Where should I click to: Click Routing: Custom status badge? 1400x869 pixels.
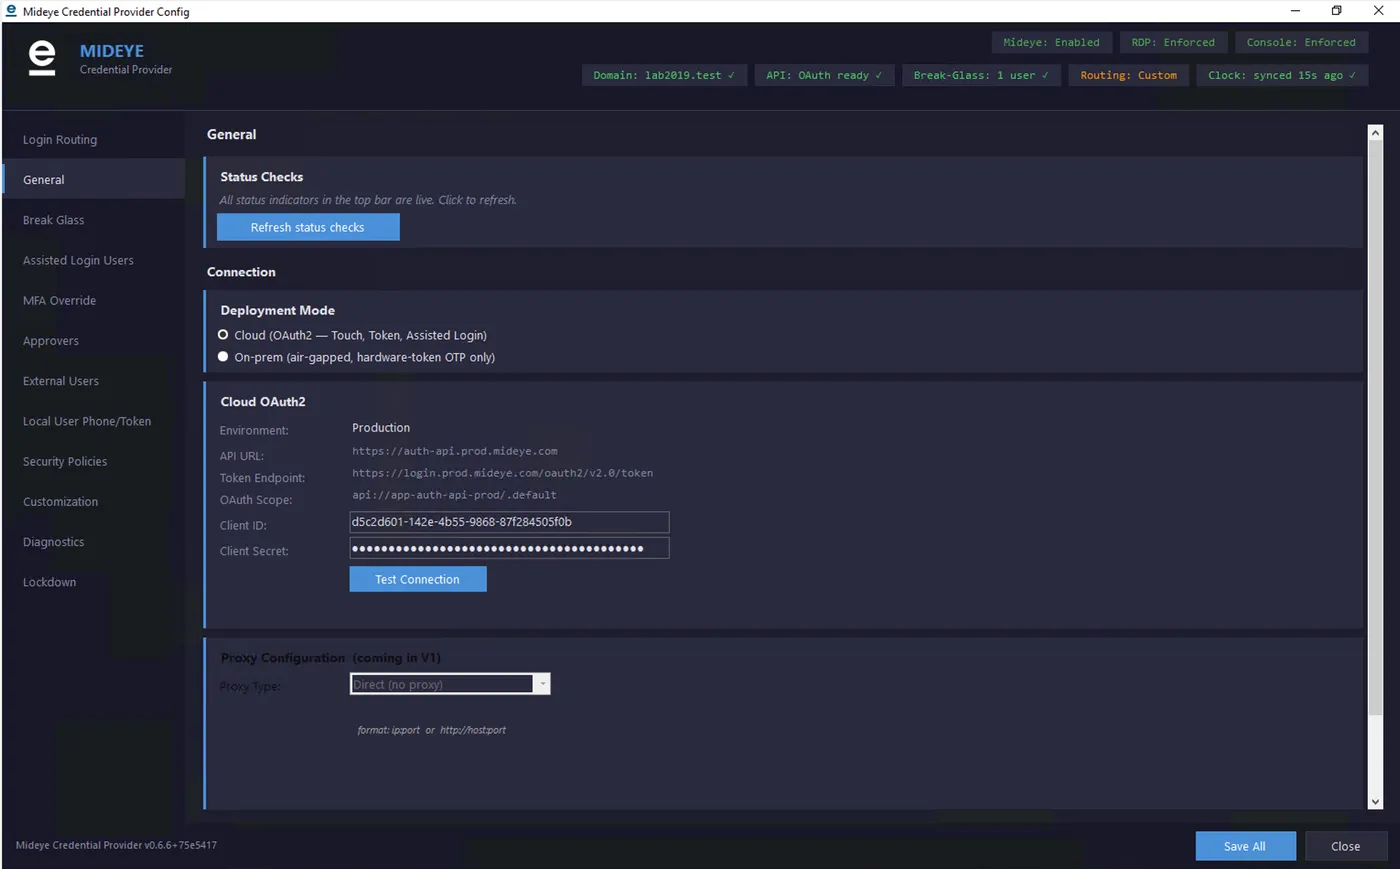[1128, 75]
